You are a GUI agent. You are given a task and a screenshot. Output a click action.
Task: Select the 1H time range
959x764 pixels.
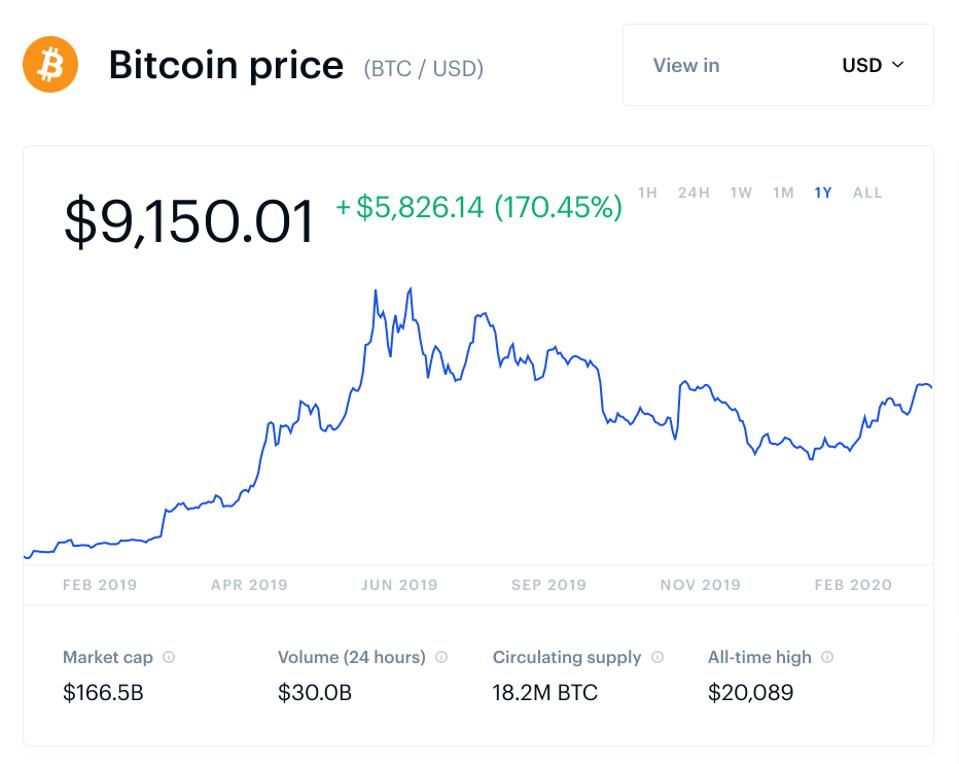point(648,193)
